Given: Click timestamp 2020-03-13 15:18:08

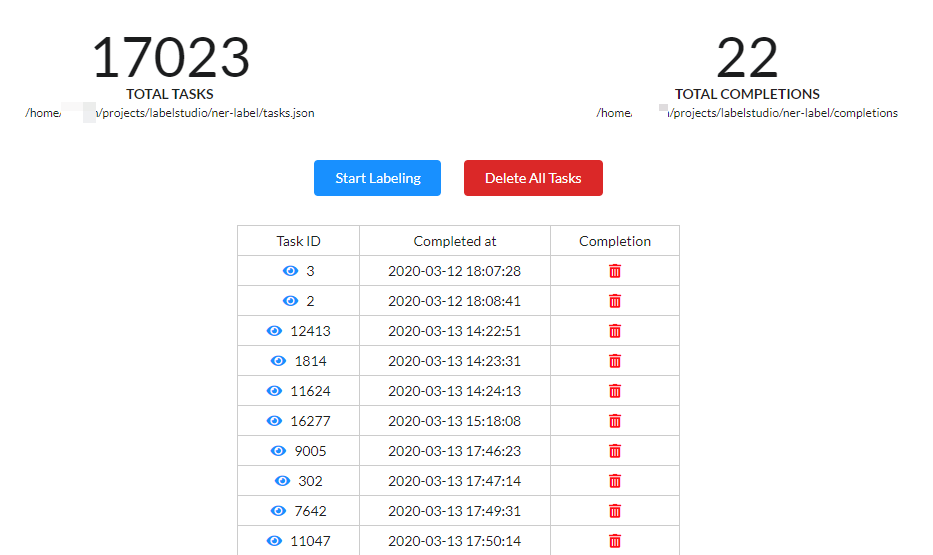Looking at the screenshot, I should pos(455,421).
